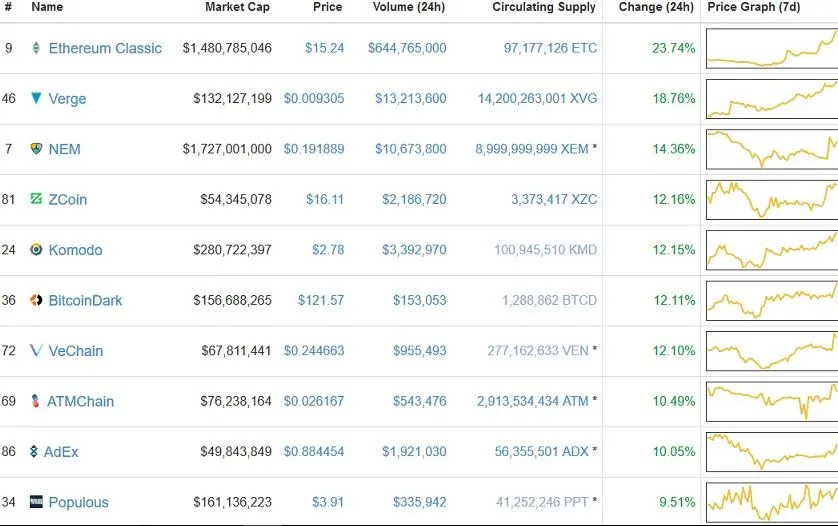
Task: Click the ATMChain coin icon
Action: [x=35, y=401]
